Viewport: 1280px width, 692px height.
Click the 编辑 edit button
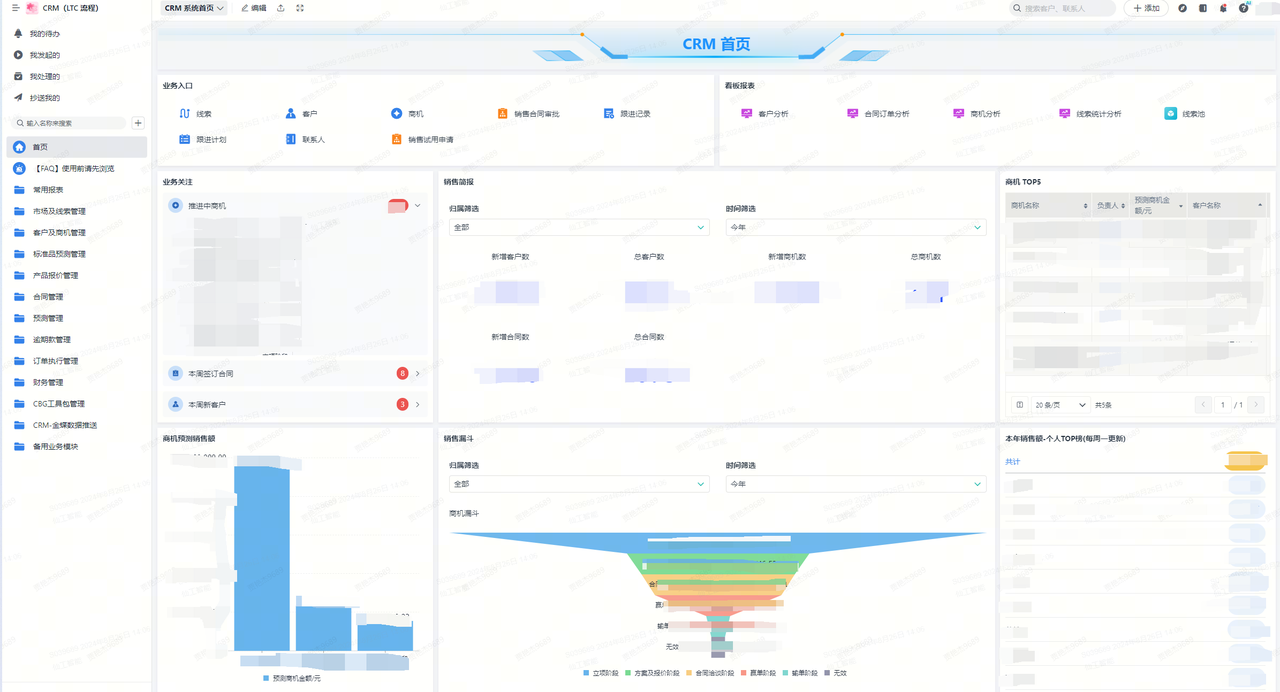click(253, 8)
